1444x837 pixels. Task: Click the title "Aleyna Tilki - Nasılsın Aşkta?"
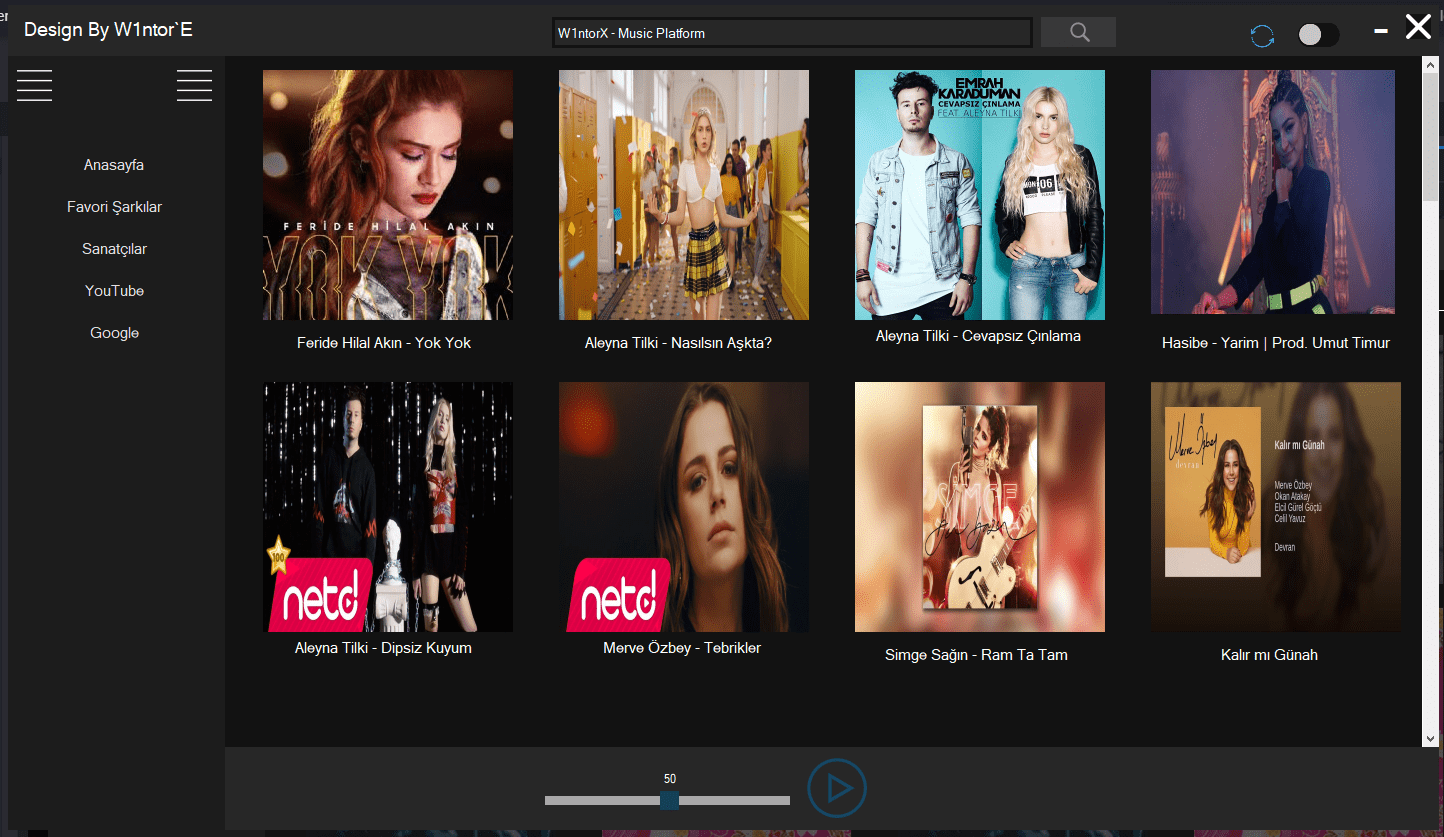point(679,343)
